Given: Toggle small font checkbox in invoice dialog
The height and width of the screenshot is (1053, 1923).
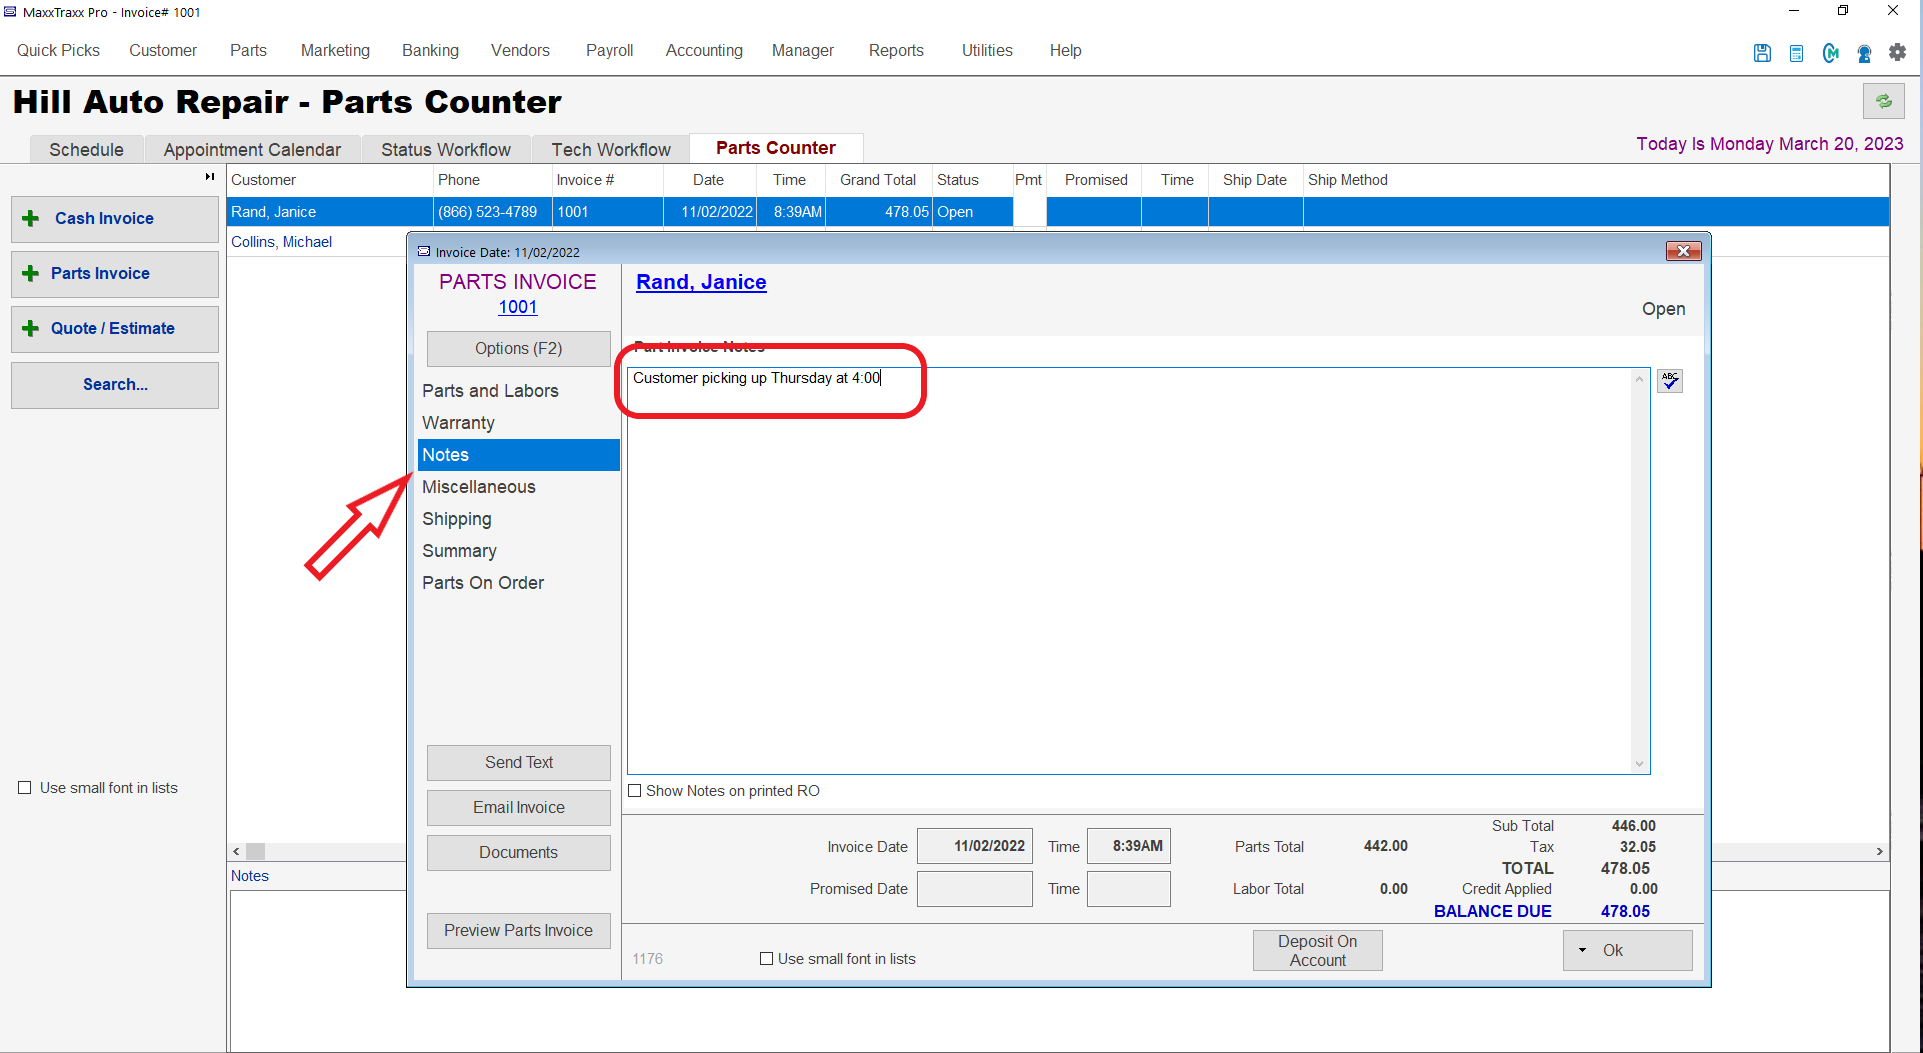Looking at the screenshot, I should pyautogui.click(x=766, y=959).
